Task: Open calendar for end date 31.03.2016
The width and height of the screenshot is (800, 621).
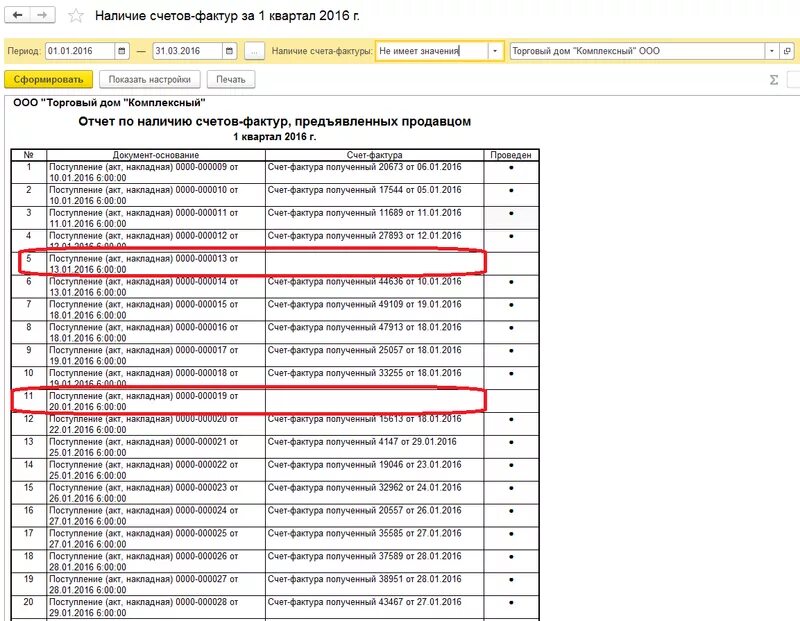Action: 229,51
